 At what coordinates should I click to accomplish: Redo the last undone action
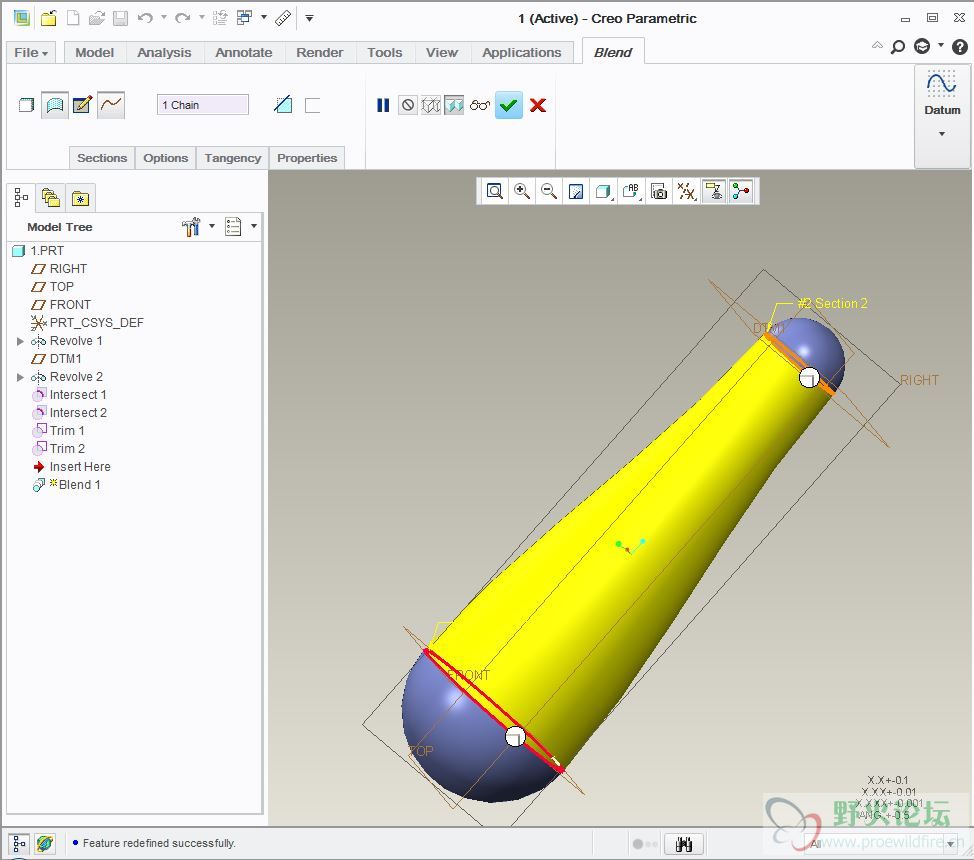[182, 18]
